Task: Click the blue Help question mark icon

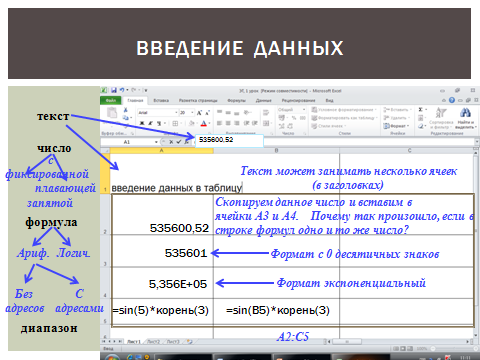Action: pos(452,100)
